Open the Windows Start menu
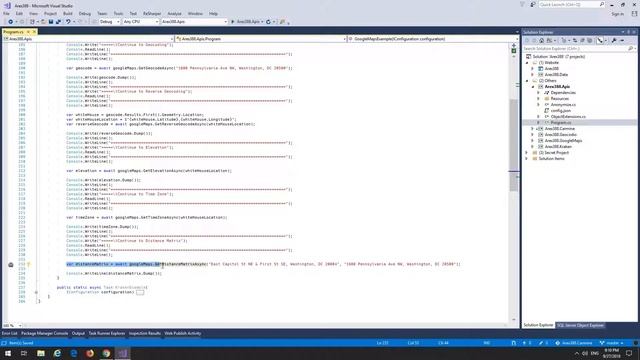Viewport: 640px width, 360px height. [x=8, y=353]
